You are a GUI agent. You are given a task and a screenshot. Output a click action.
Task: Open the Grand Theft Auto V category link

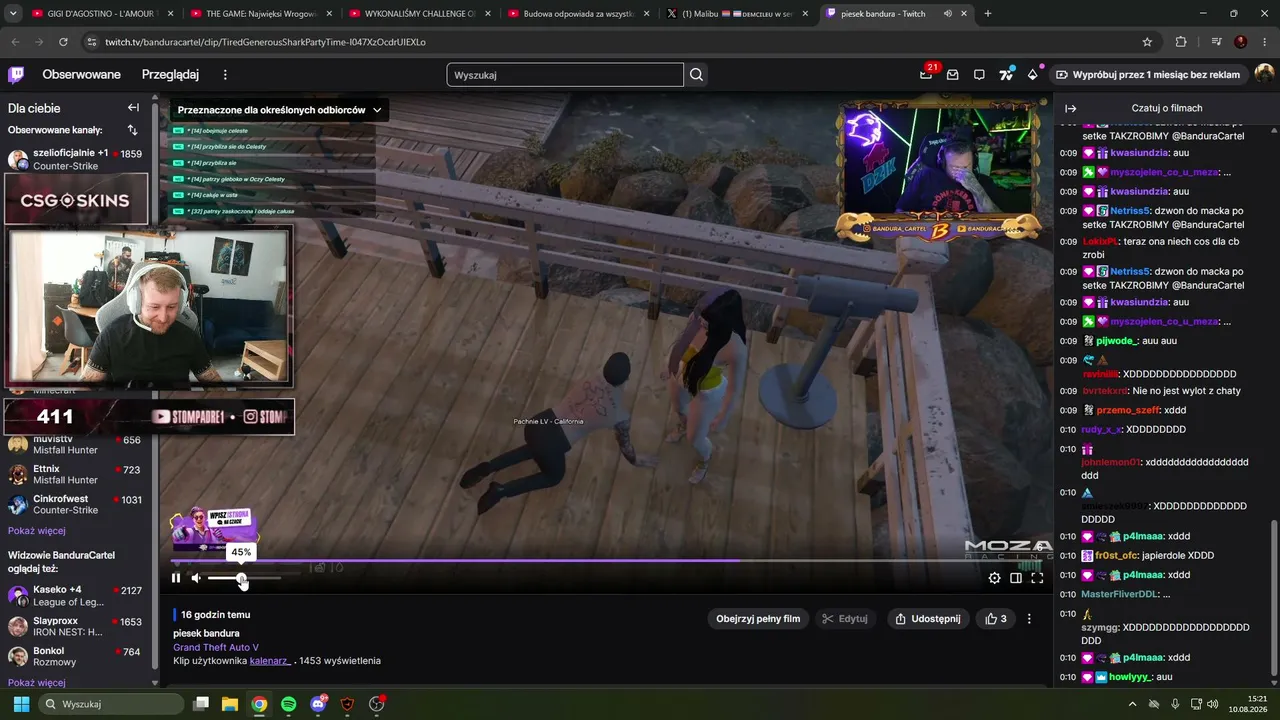coord(216,647)
